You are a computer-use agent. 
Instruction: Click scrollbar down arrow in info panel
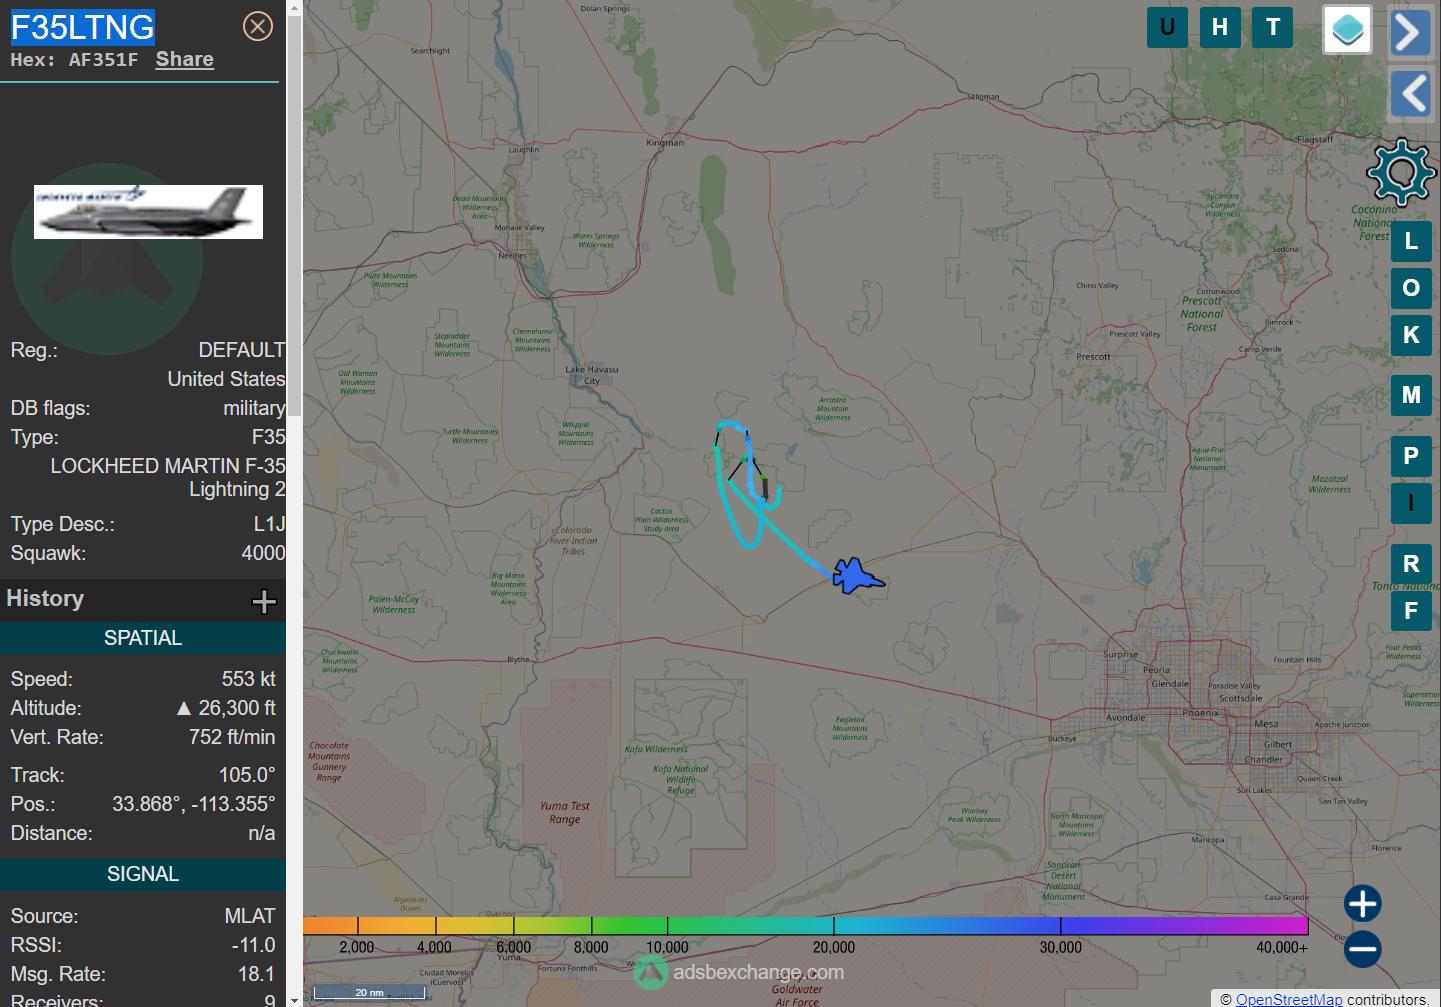pos(294,999)
